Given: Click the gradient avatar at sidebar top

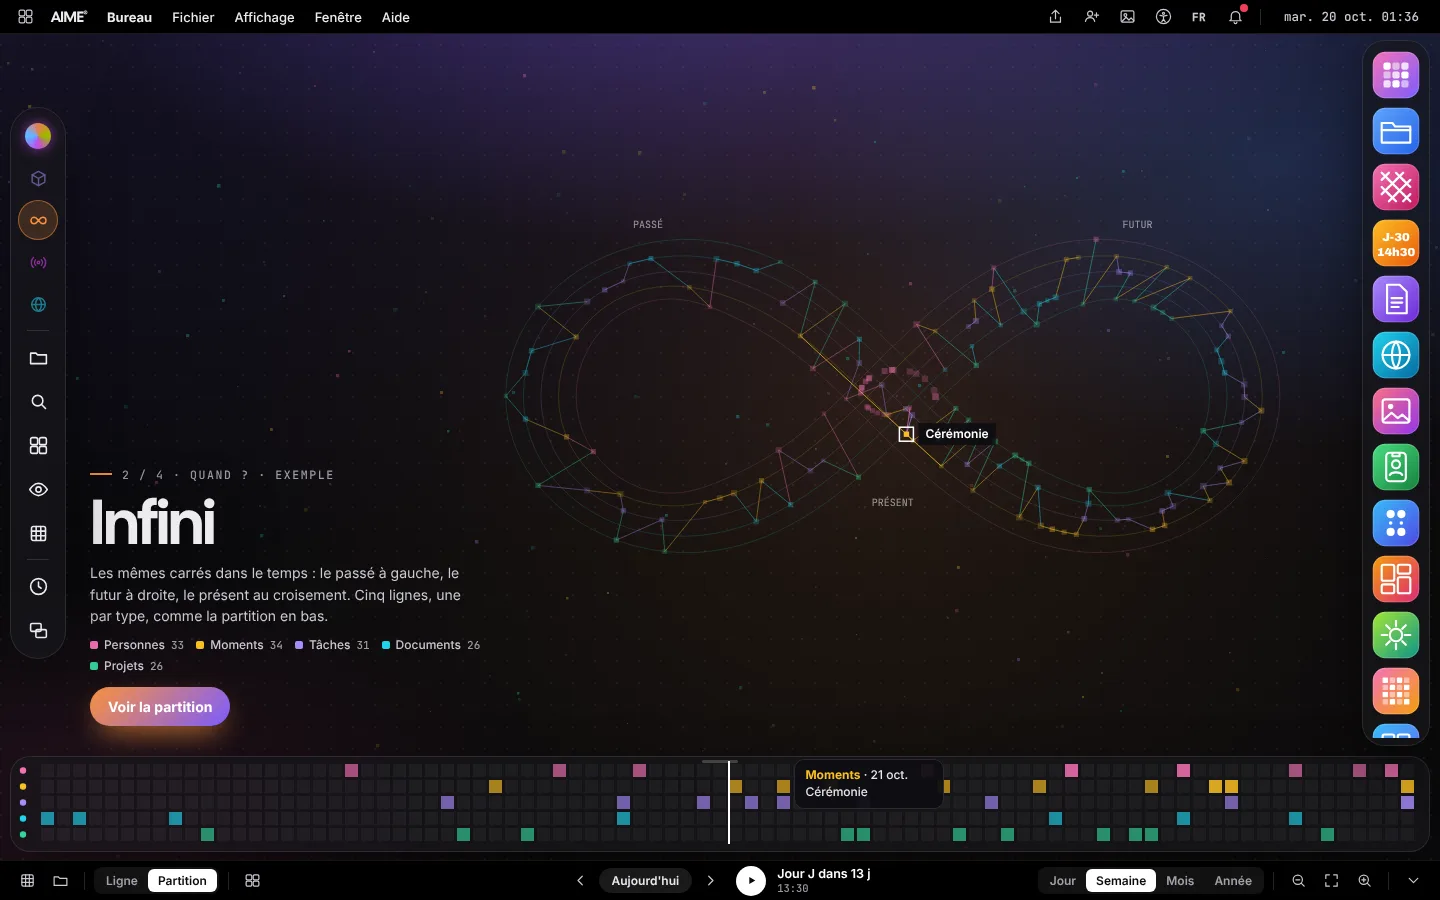Looking at the screenshot, I should click(38, 136).
